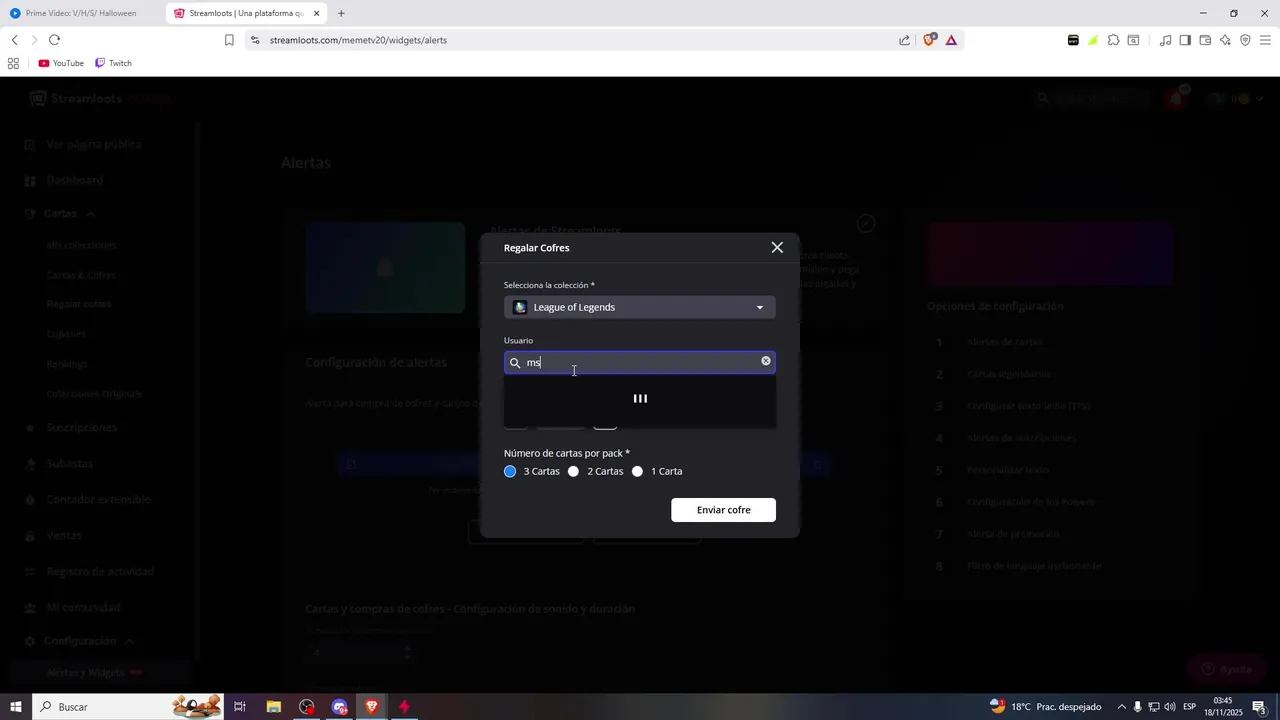Open the red lightning app on taskbar
Image resolution: width=1280 pixels, height=720 pixels.
(404, 707)
